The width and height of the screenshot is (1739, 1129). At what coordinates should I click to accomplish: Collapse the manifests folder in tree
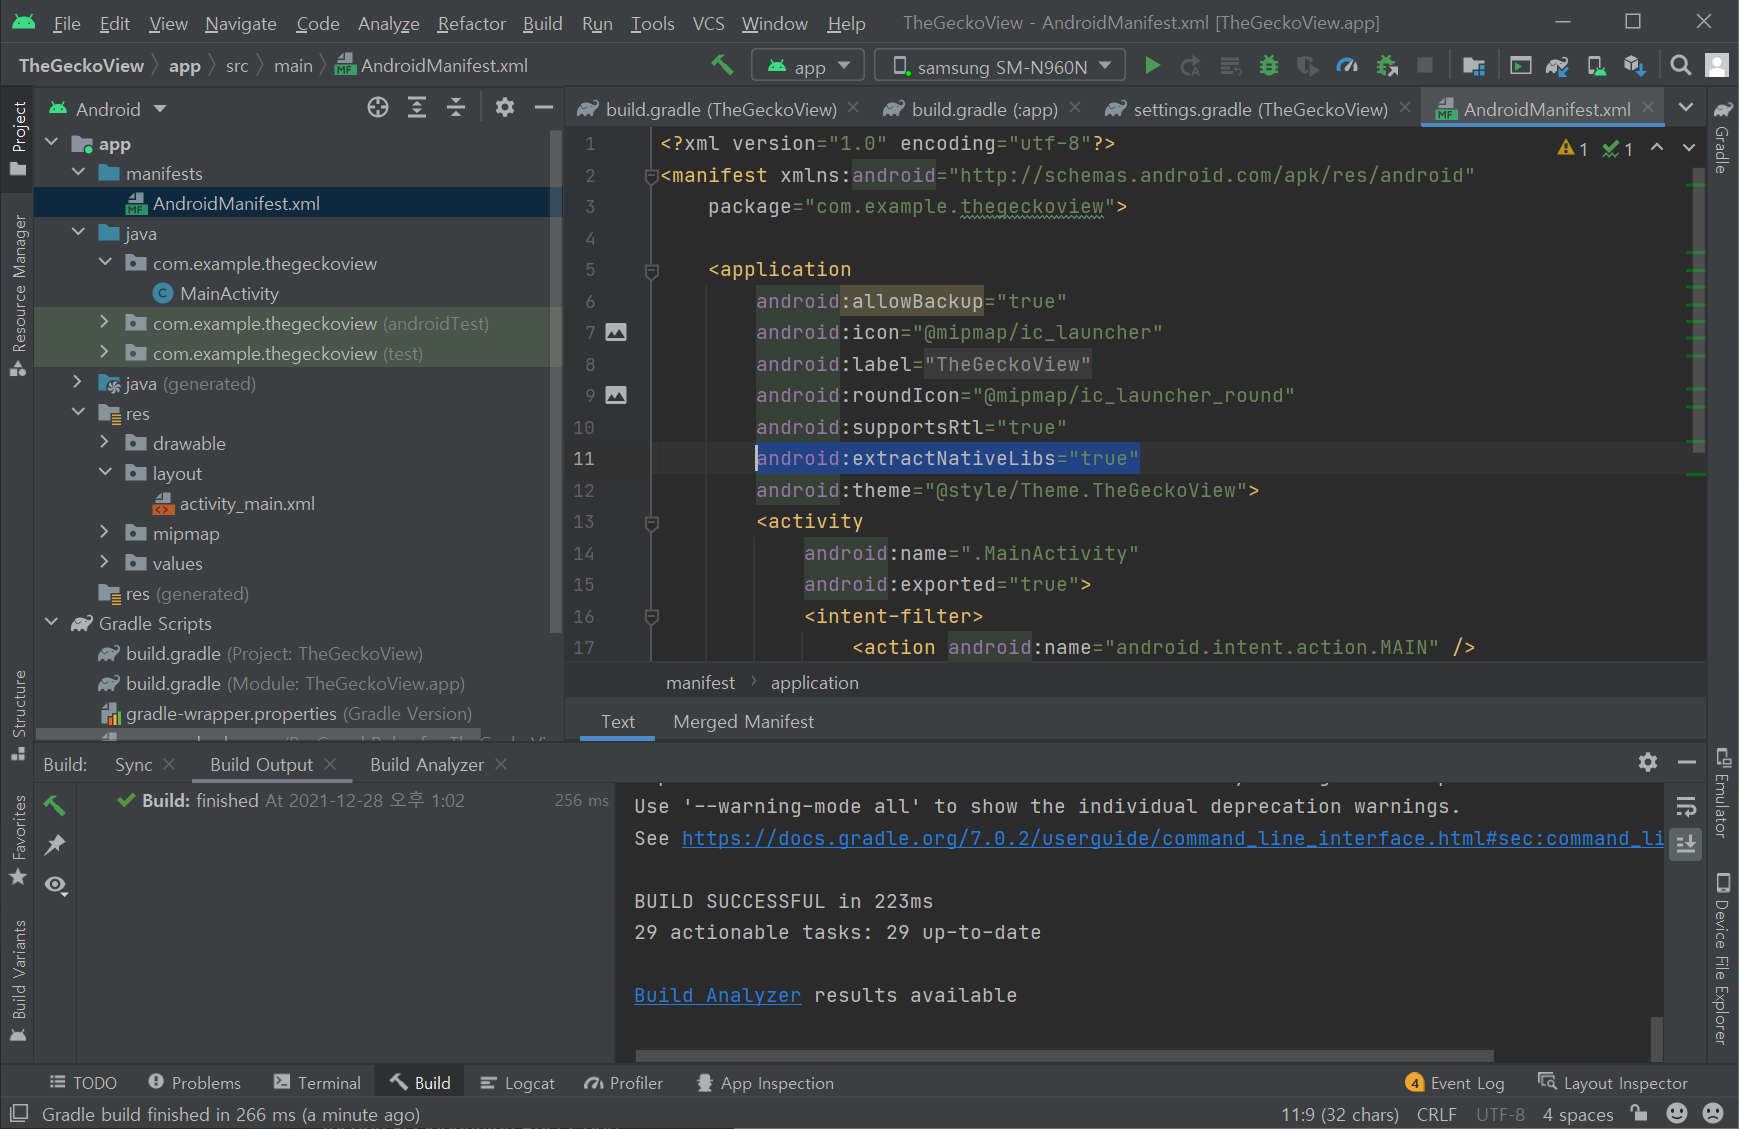coord(79,173)
